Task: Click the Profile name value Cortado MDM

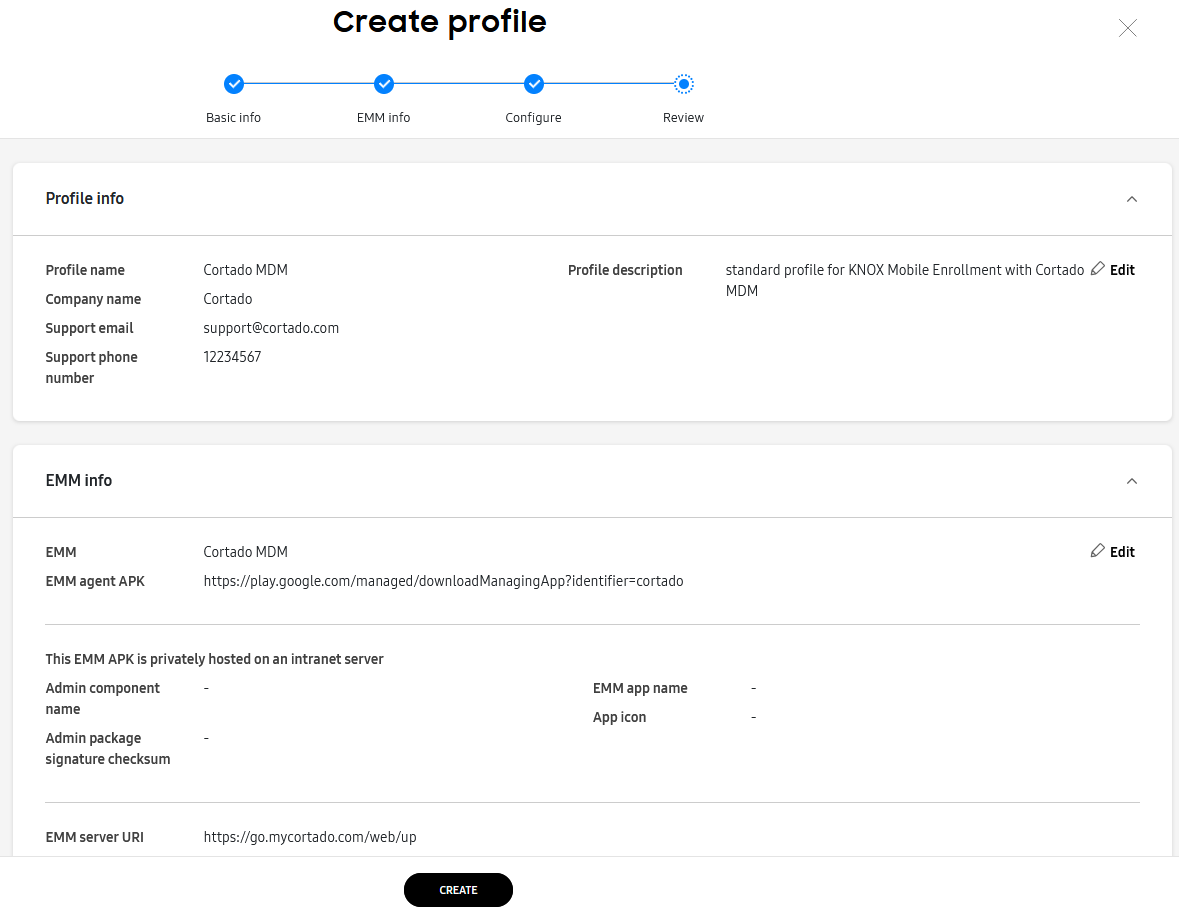Action: pos(245,270)
